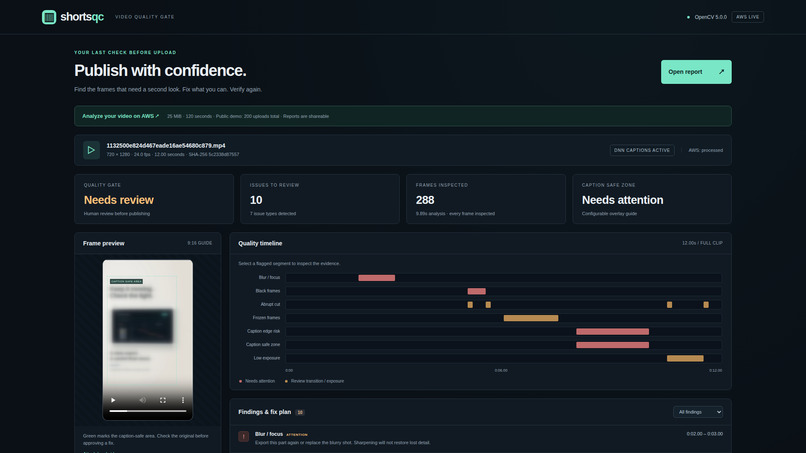Open the Issues to Review card showing 10
Image resolution: width=806 pixels, height=453 pixels.
(320, 199)
